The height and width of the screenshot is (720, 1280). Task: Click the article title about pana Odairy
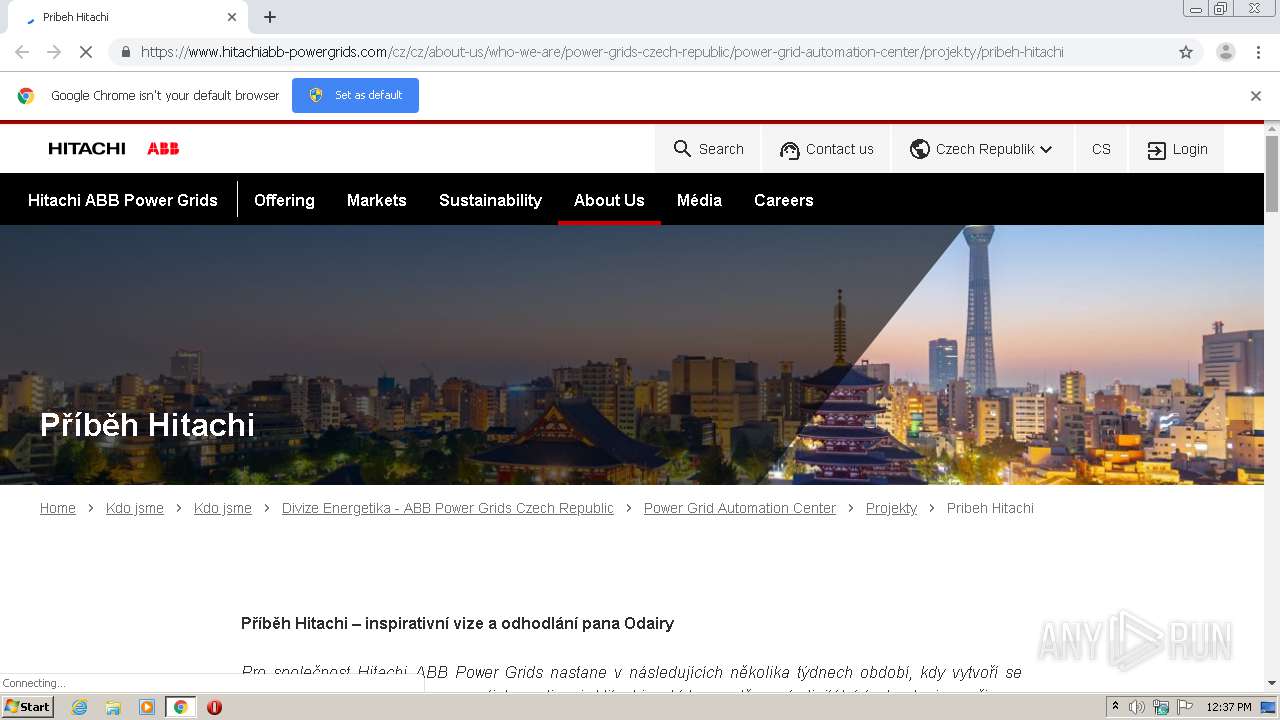coord(457,623)
